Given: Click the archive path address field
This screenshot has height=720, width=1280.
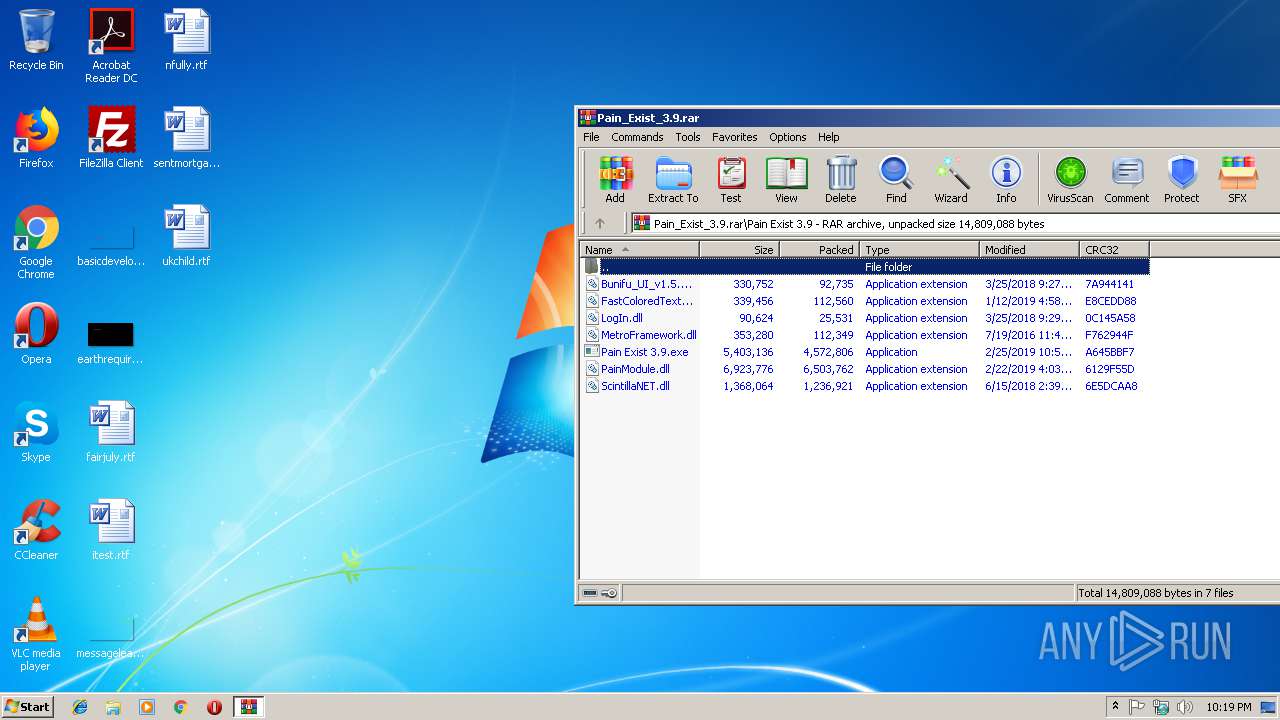Looking at the screenshot, I should 955,224.
